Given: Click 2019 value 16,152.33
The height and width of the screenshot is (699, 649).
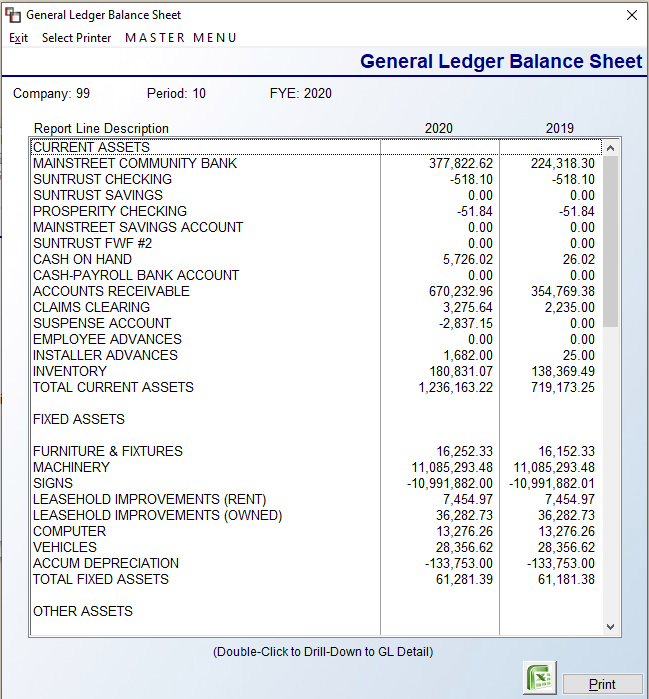Looking at the screenshot, I should tap(567, 452).
